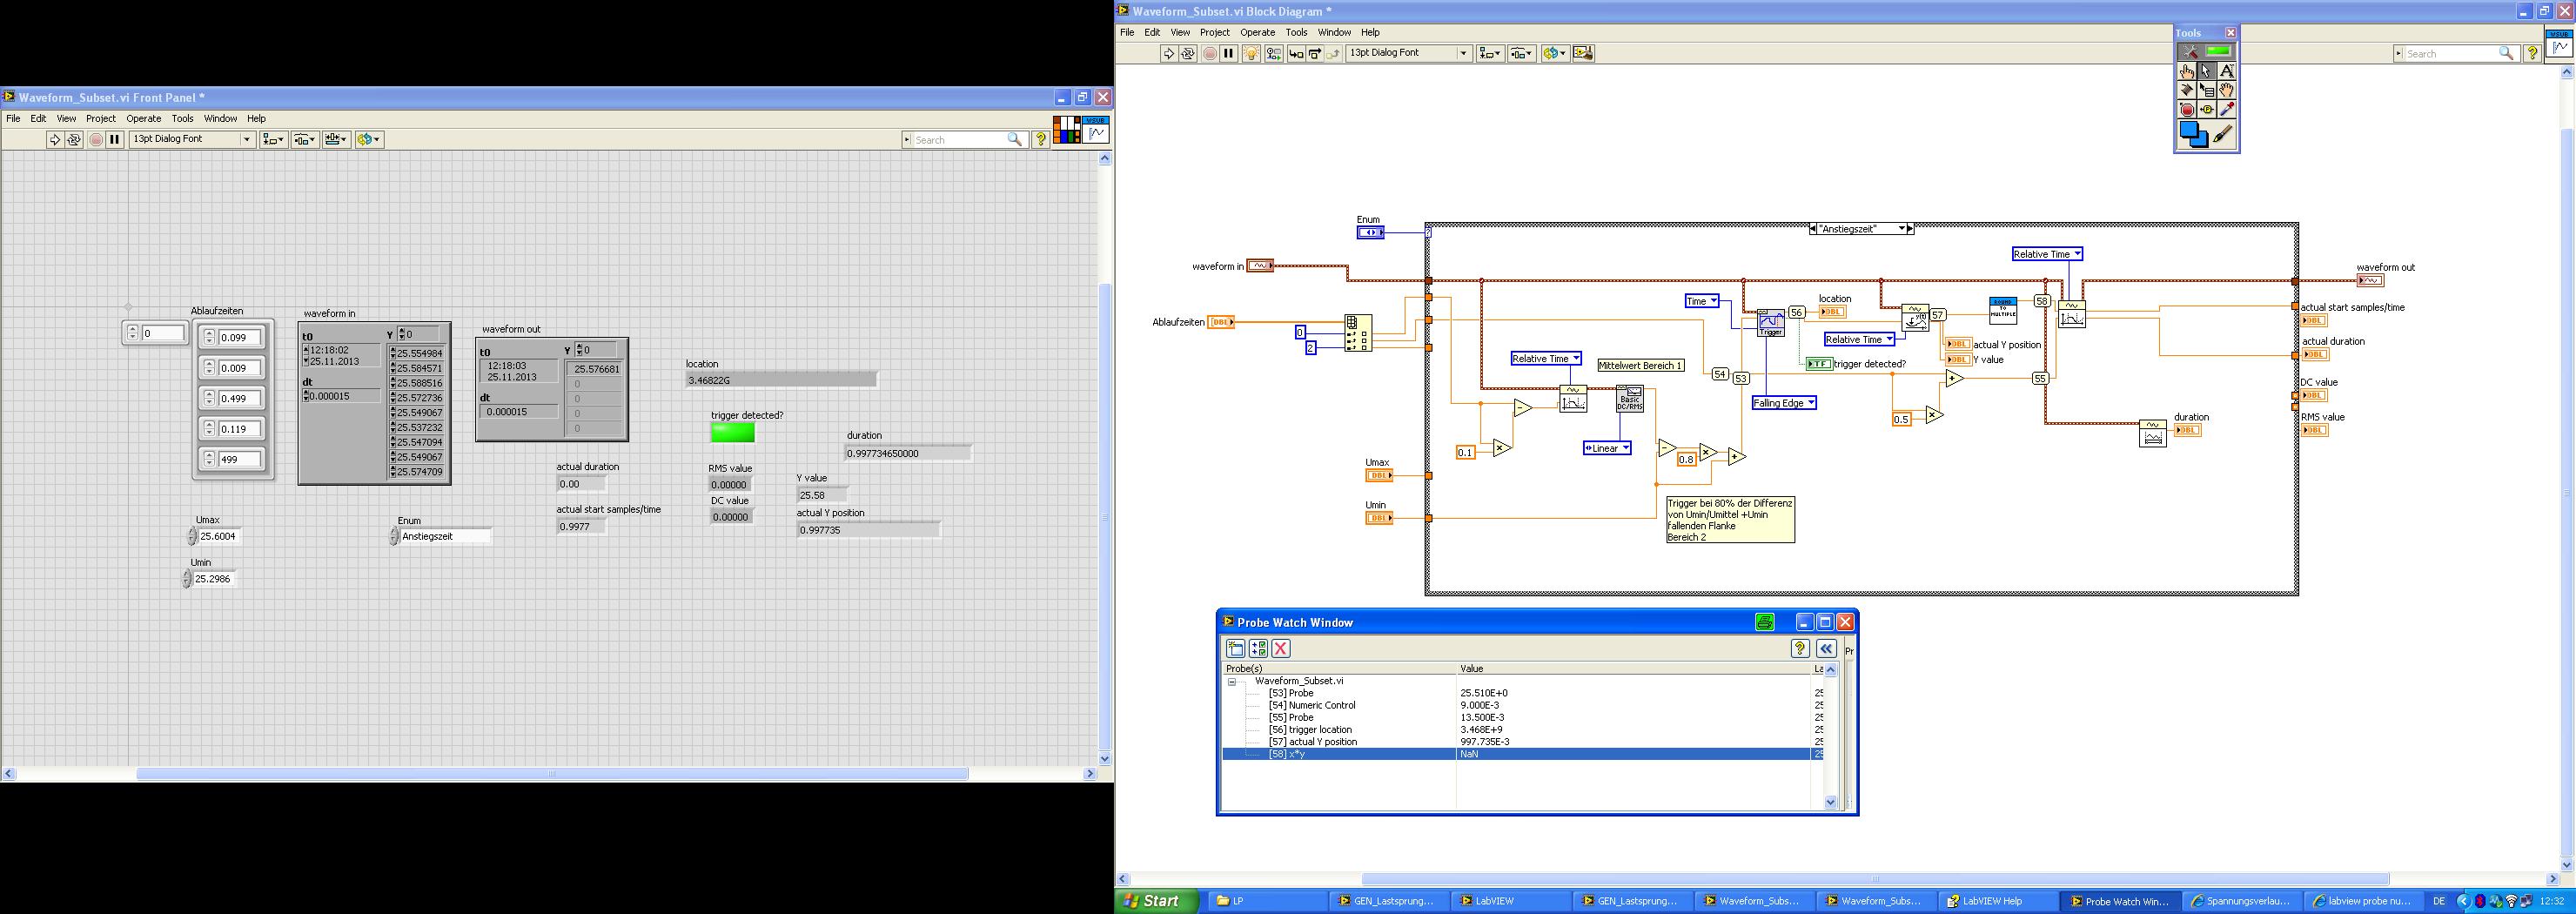Enable Highlight Execution lightbulb in Block Diagram
The height and width of the screenshot is (914, 2576).
pyautogui.click(x=1250, y=54)
